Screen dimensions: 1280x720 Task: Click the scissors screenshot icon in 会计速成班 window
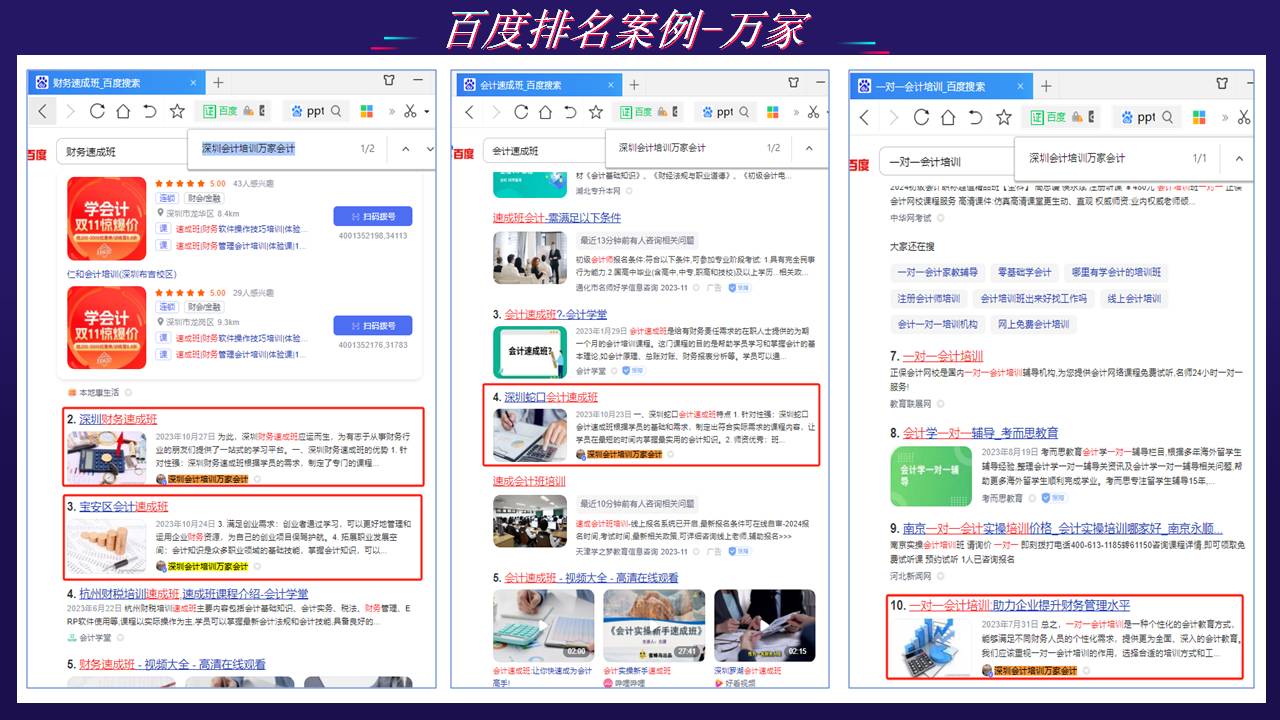tap(813, 112)
